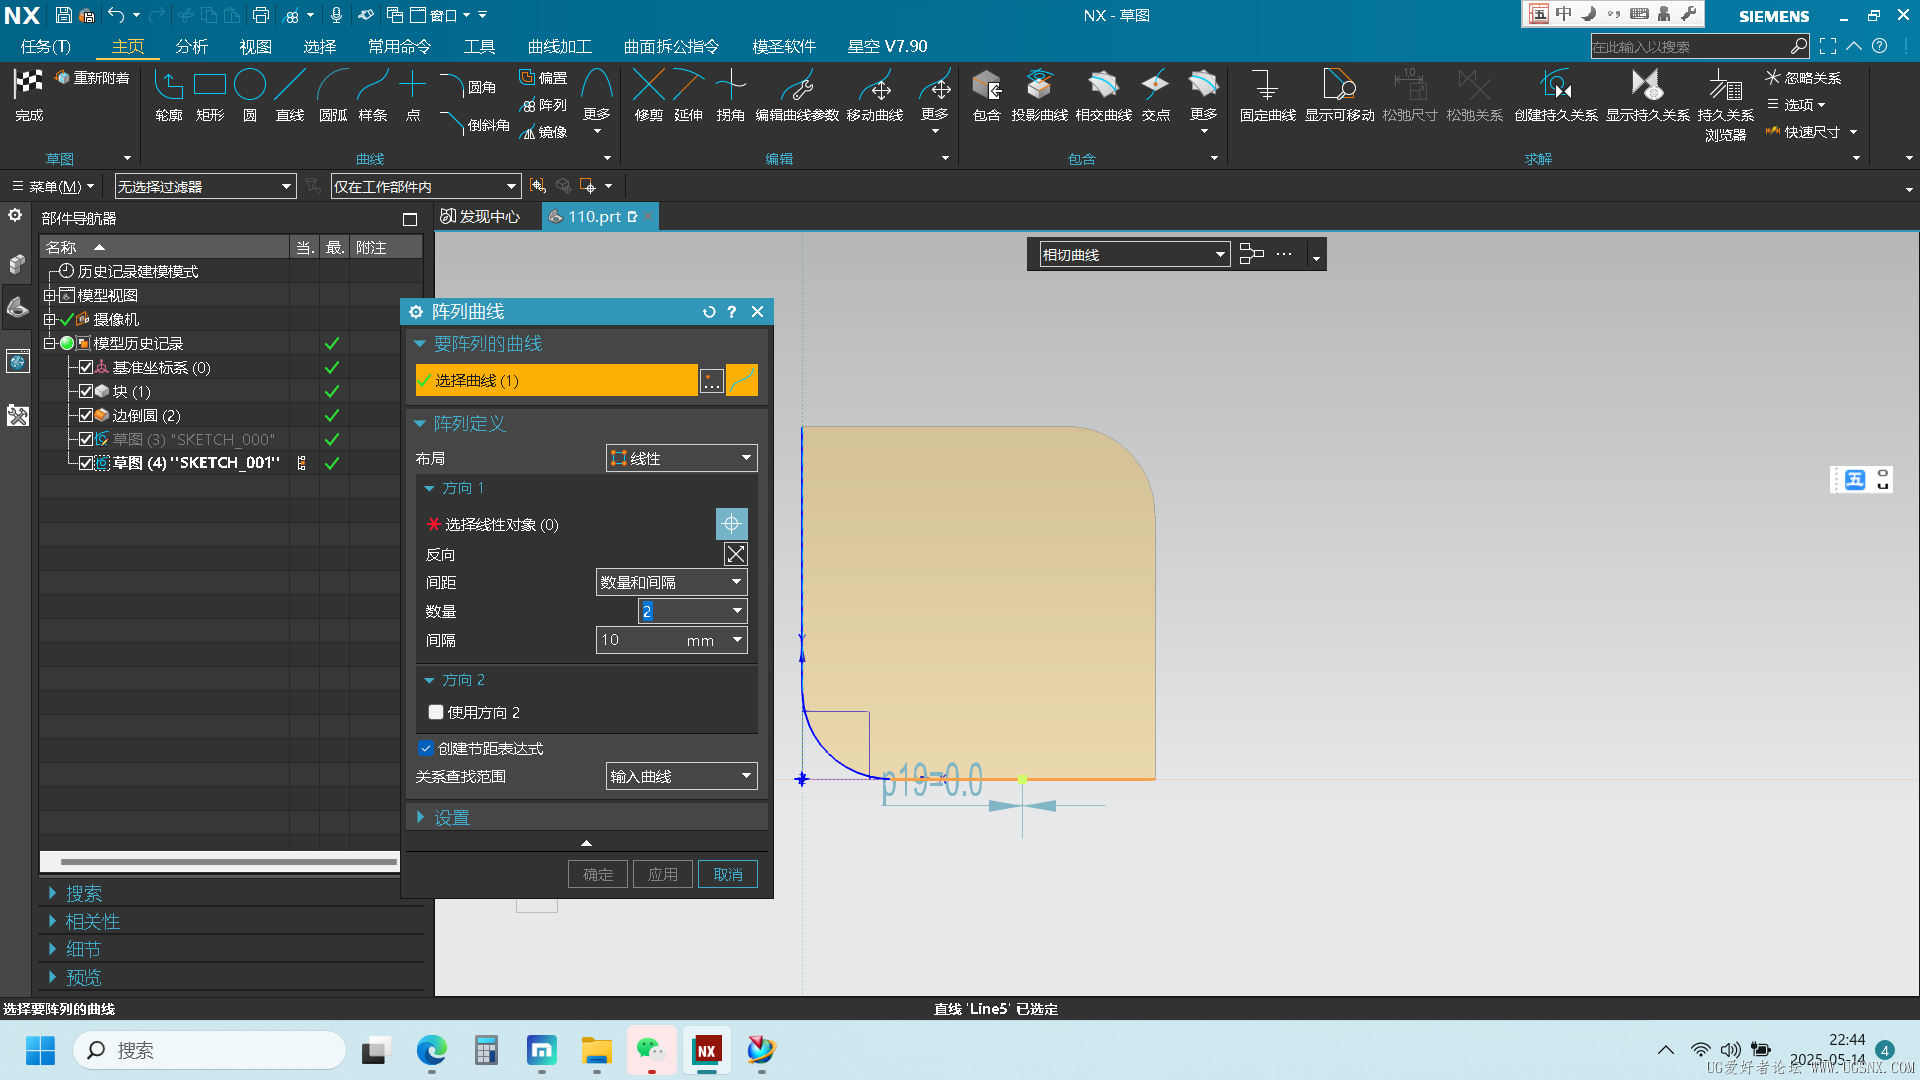1920x1080 pixels.
Task: Toggle checkbox for 基准坐标系 (0)
Action: [86, 367]
